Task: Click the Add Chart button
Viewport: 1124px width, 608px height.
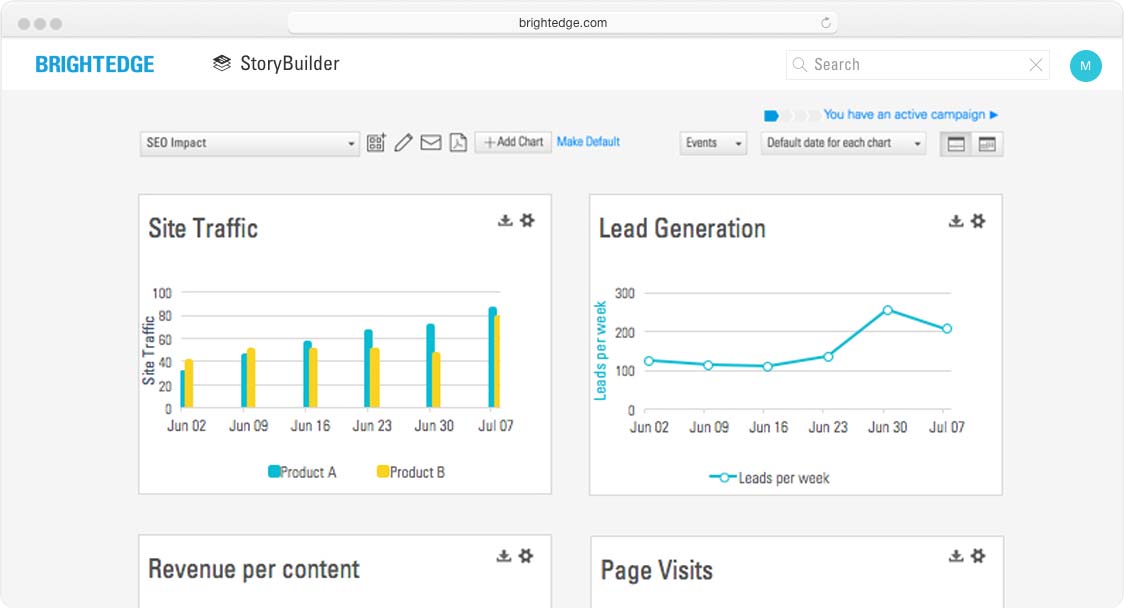Action: pyautogui.click(x=513, y=142)
